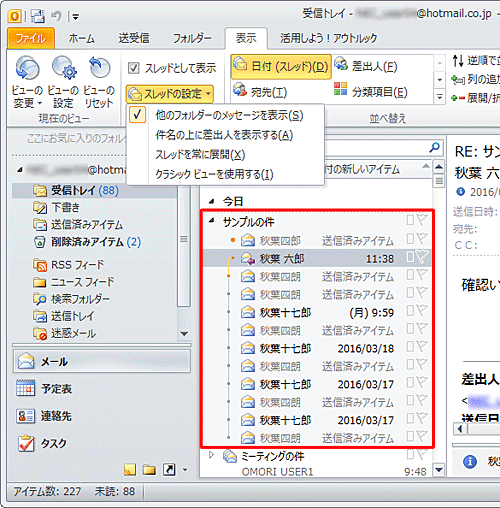Viewport: 500px width, 508px height.
Task: Switch to メール navigation
Action: [102, 361]
